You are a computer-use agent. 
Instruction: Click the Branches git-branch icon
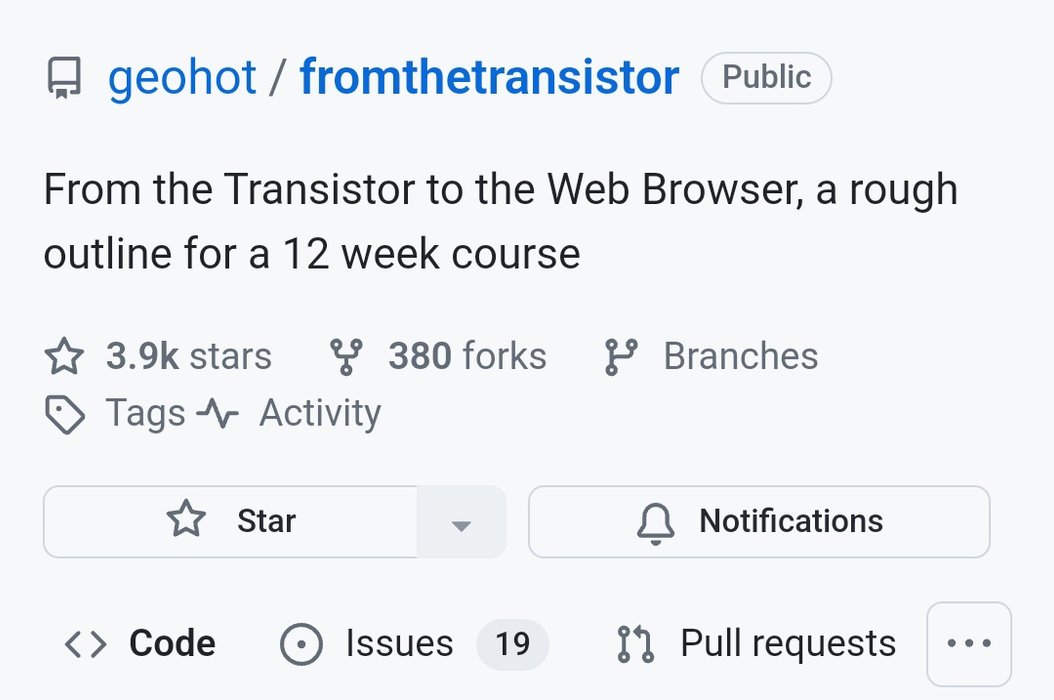621,356
